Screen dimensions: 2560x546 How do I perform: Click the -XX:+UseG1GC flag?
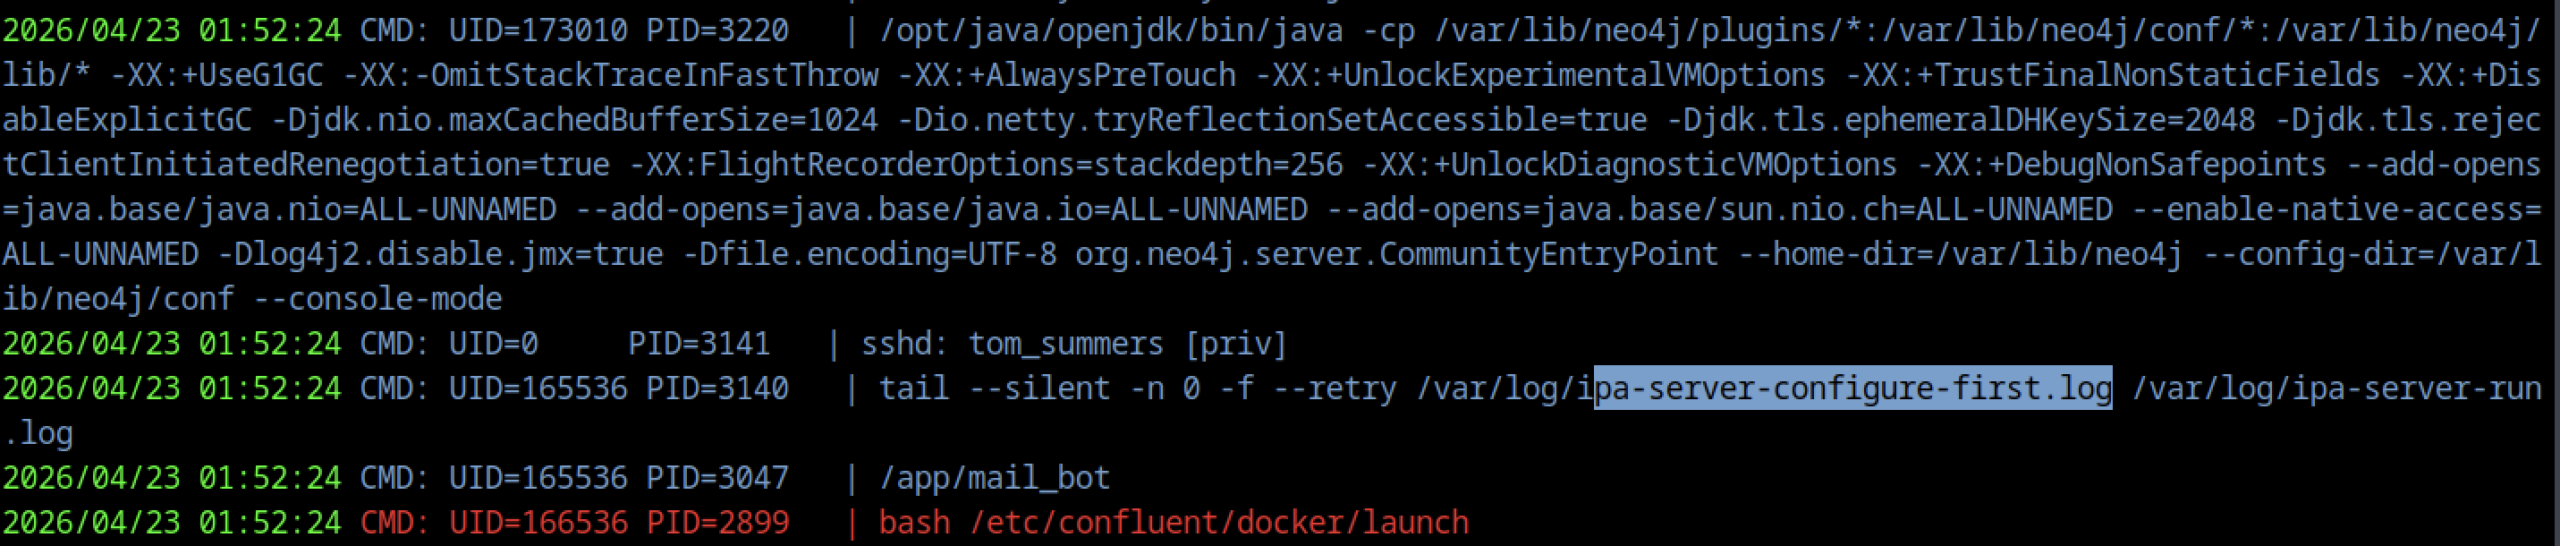coord(216,75)
